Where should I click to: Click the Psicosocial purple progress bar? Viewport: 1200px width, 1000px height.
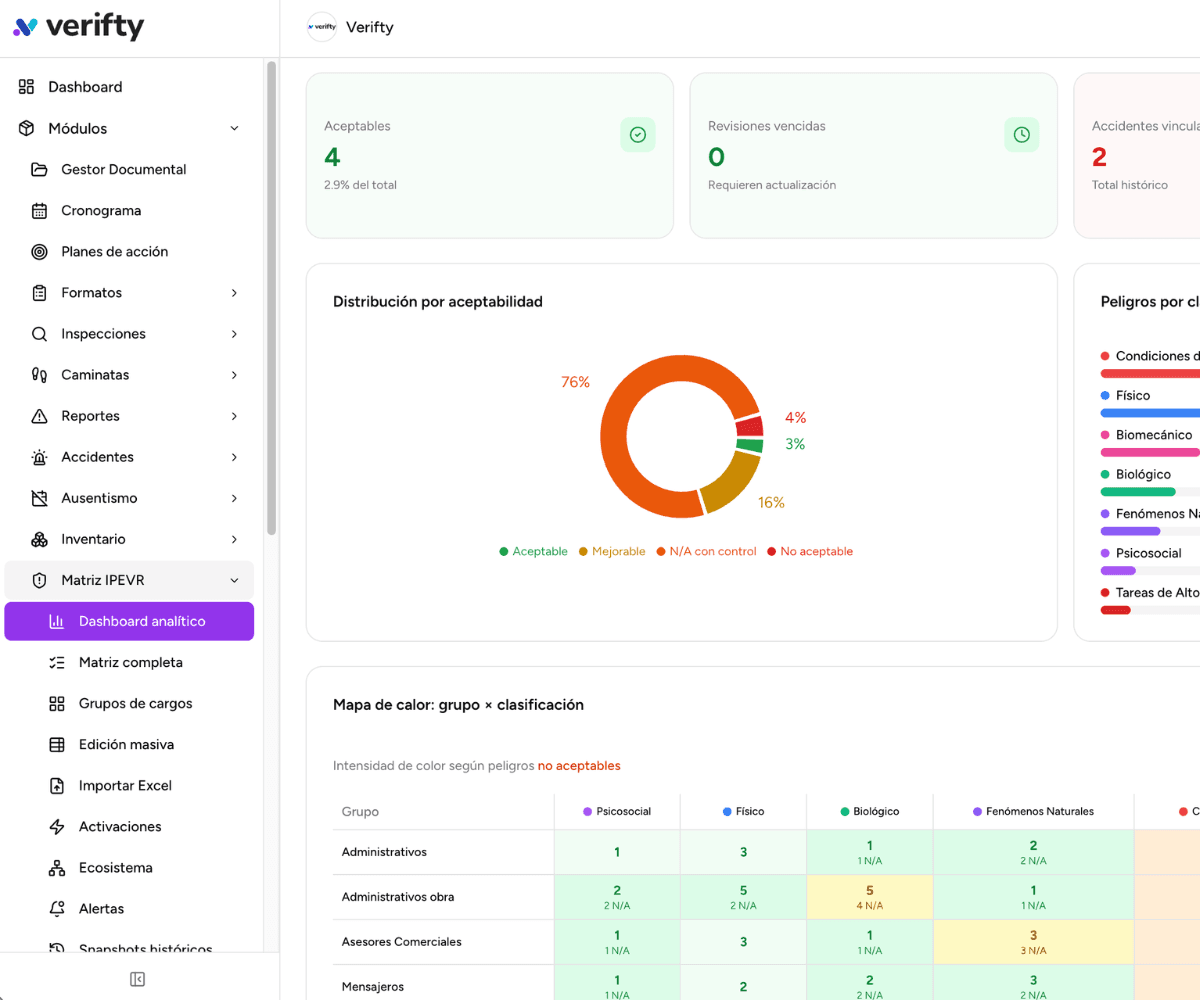click(x=1118, y=571)
